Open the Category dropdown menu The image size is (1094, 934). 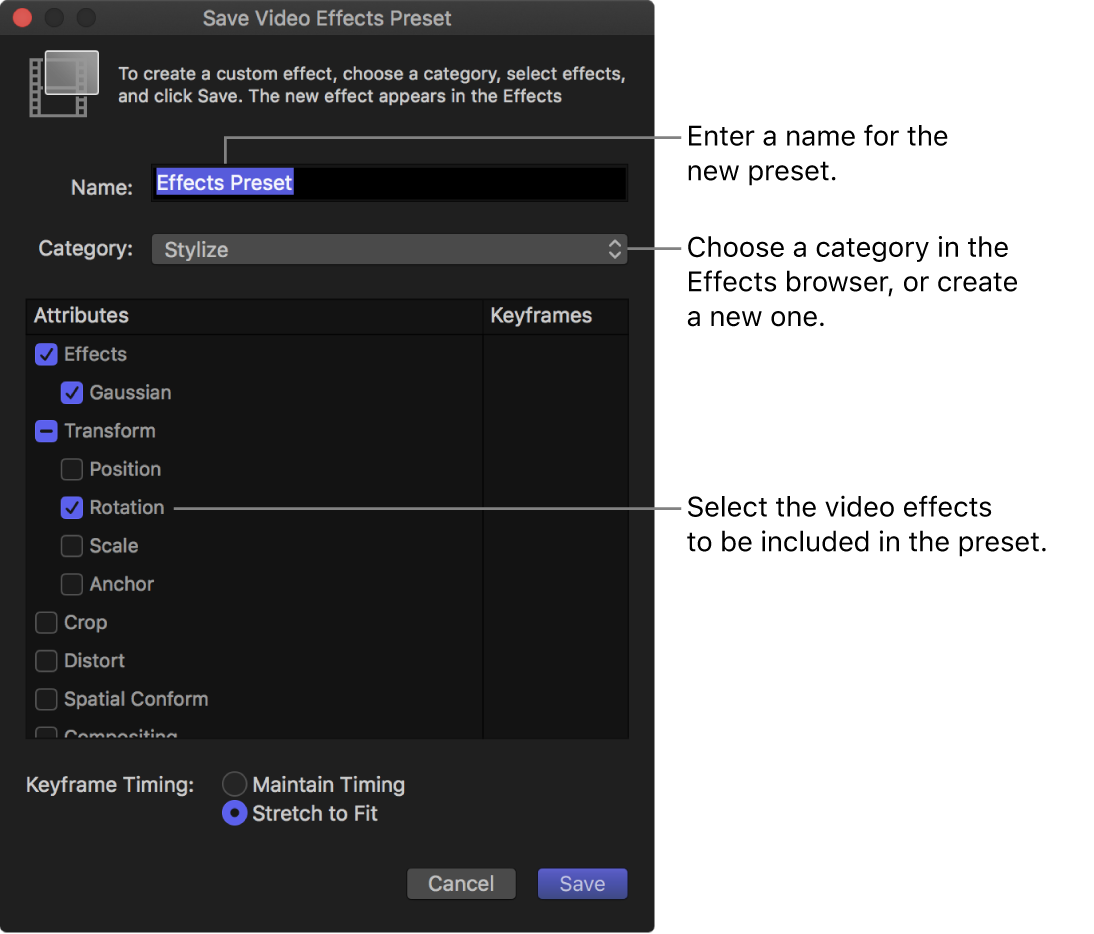click(389, 249)
